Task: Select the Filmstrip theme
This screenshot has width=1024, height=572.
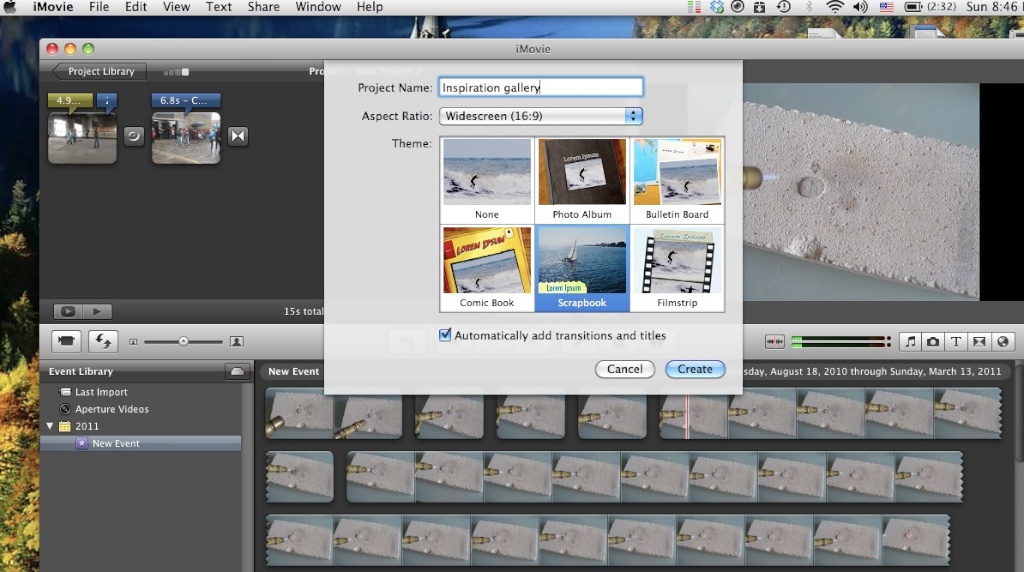Action: tap(677, 268)
